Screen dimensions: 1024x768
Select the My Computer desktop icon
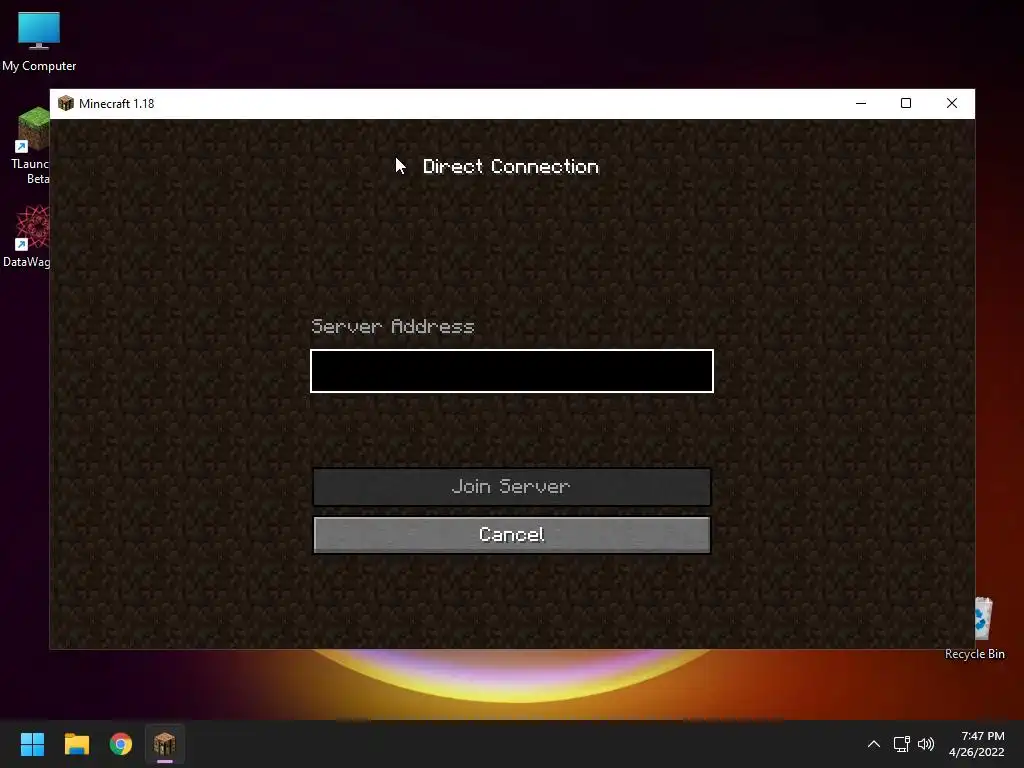click(x=39, y=41)
